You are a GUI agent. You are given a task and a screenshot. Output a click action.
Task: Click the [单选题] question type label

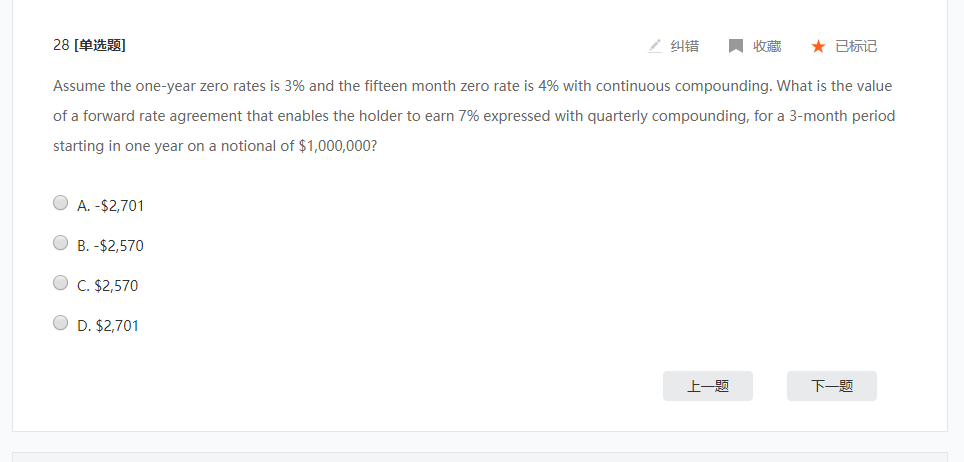100,45
